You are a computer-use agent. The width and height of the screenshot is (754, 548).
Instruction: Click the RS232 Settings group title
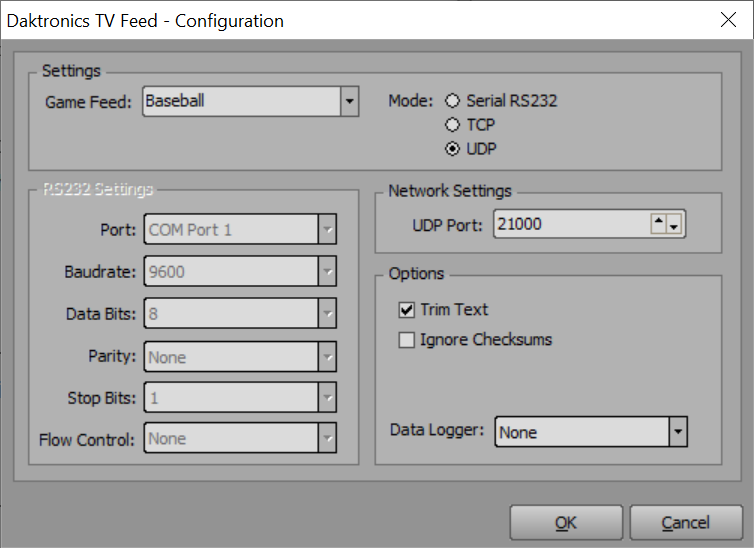pyautogui.click(x=98, y=189)
